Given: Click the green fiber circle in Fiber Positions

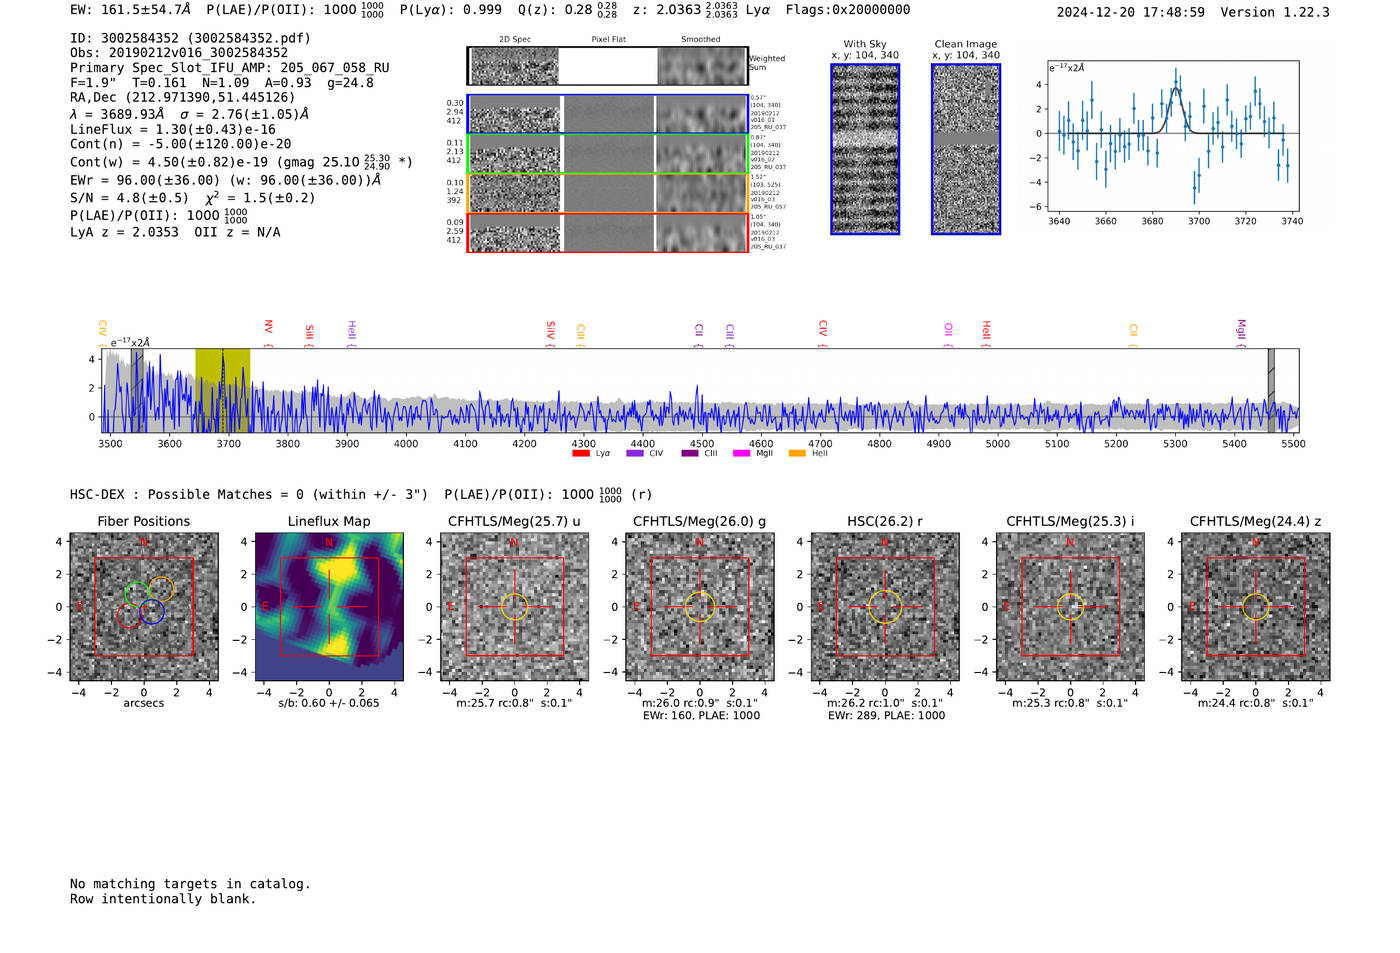Looking at the screenshot, I should [137, 594].
